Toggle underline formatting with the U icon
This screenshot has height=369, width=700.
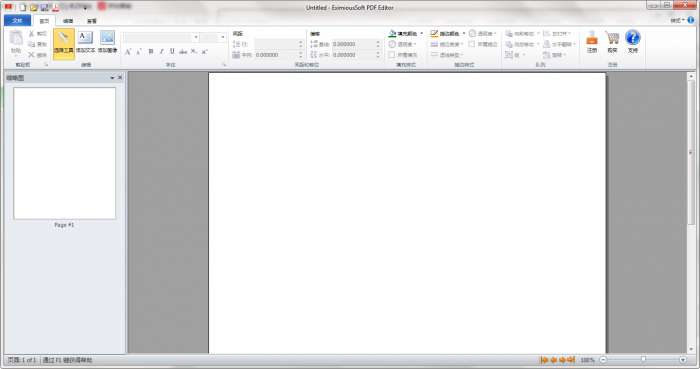[172, 52]
